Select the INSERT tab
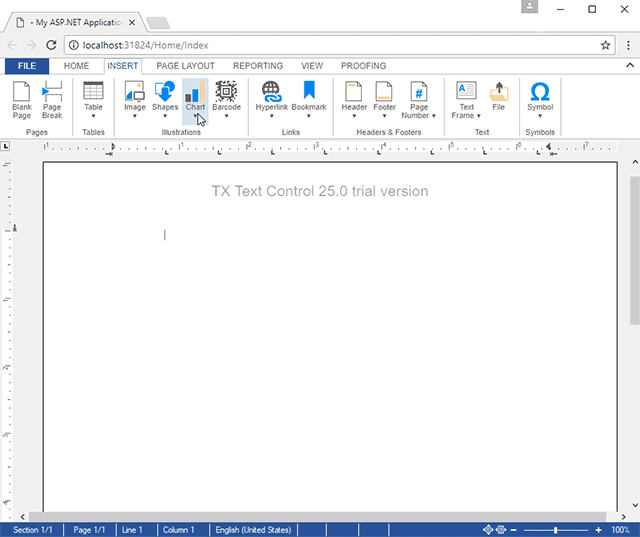 tap(122, 66)
